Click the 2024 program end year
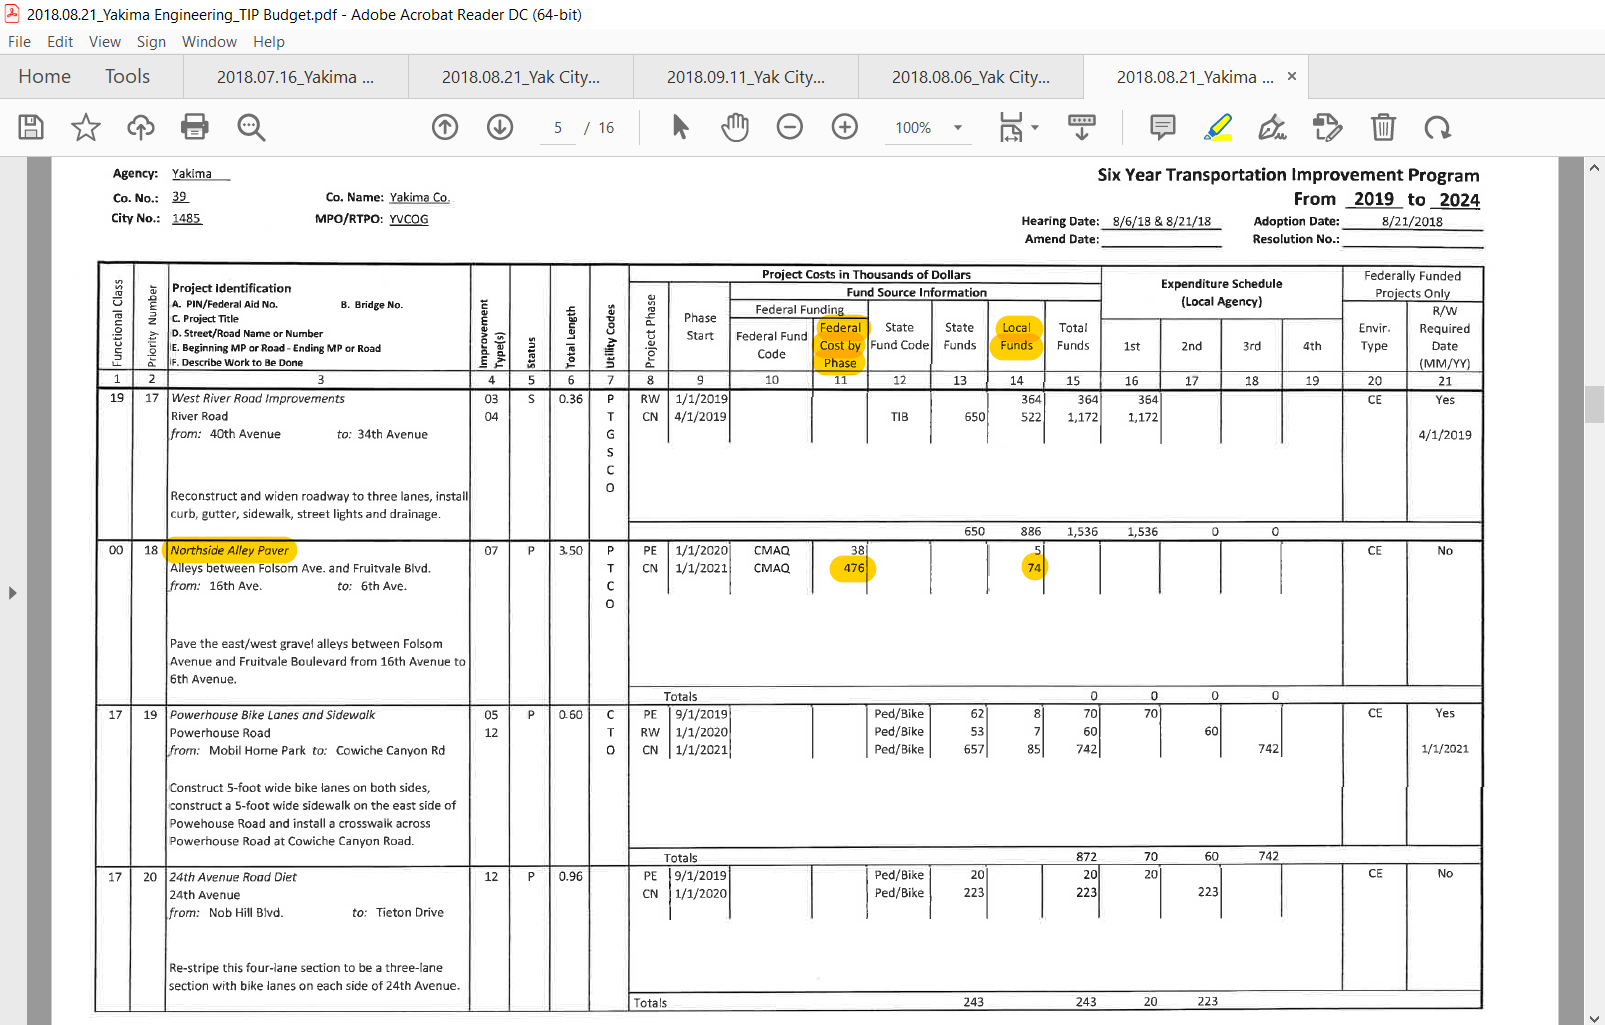The width and height of the screenshot is (1605, 1025). [1459, 200]
